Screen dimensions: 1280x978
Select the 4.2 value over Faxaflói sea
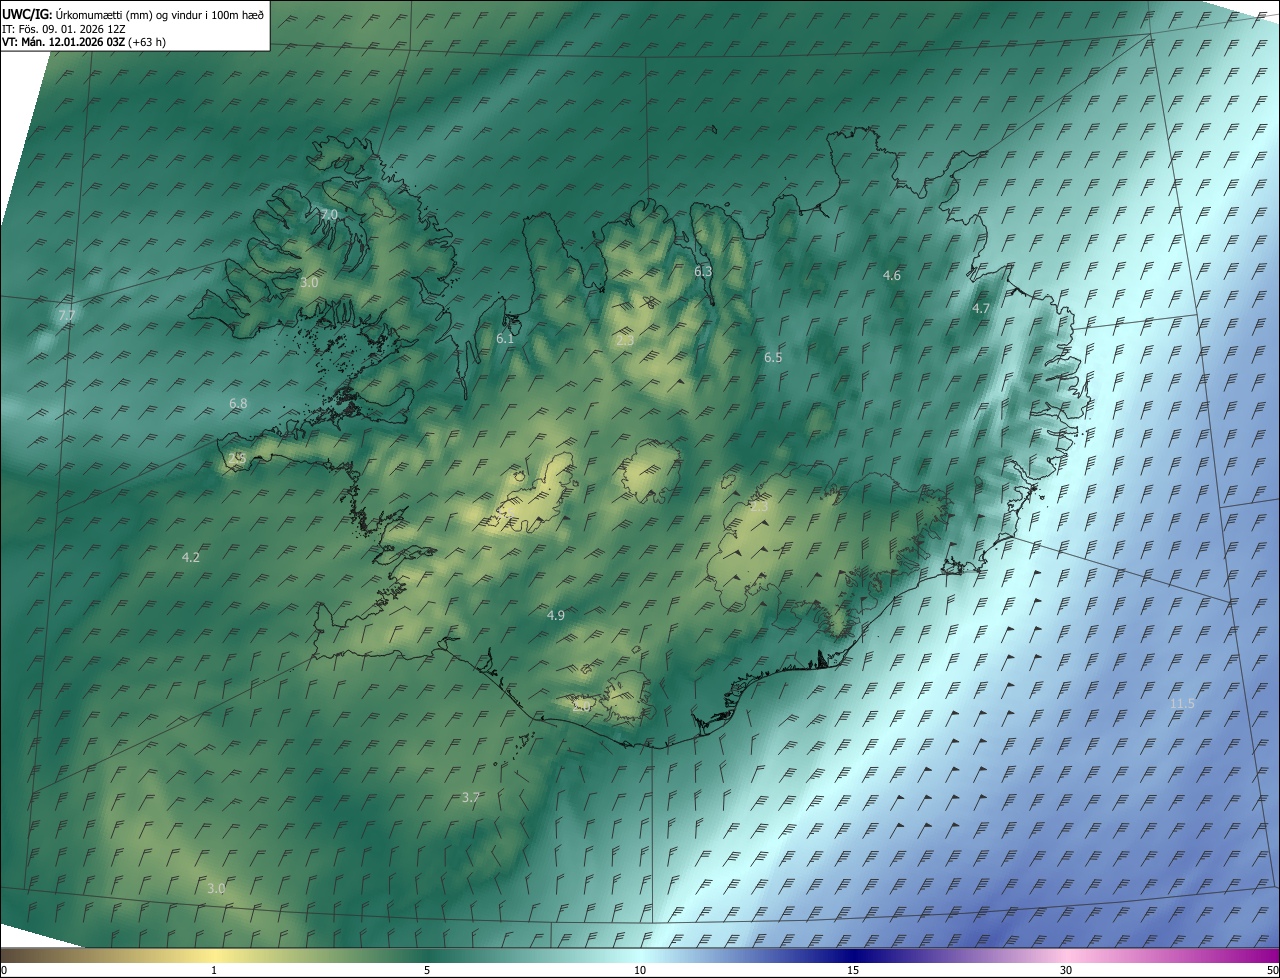(x=191, y=558)
